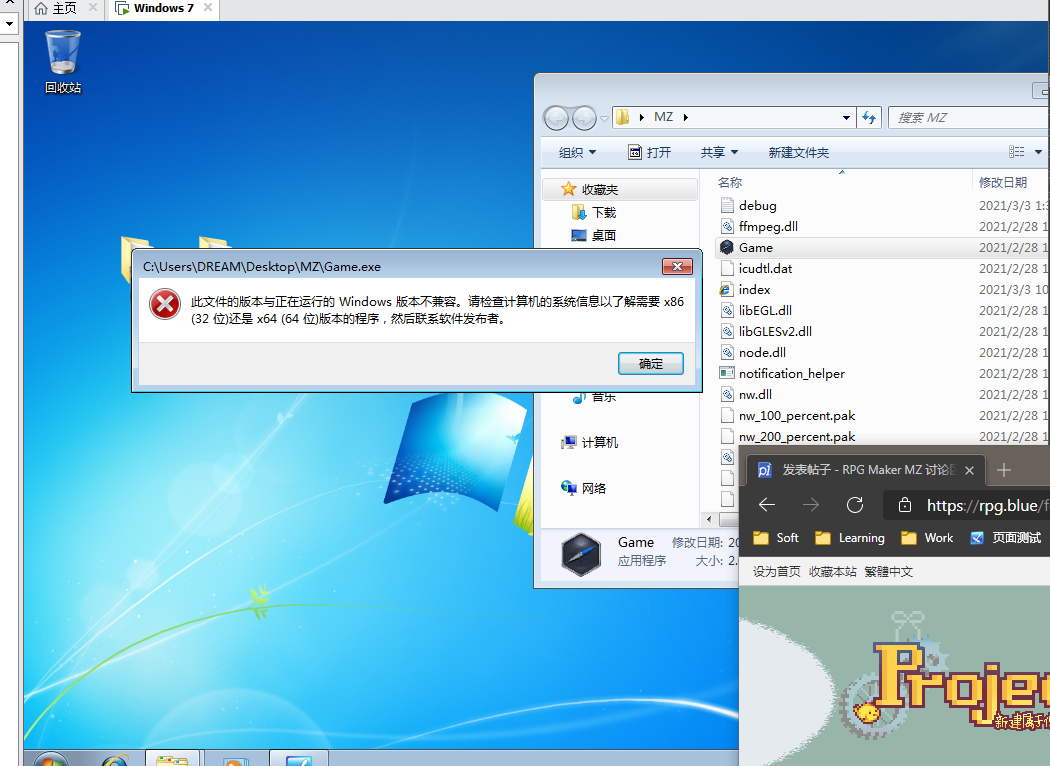Click 确定 in the error dialog

click(651, 364)
